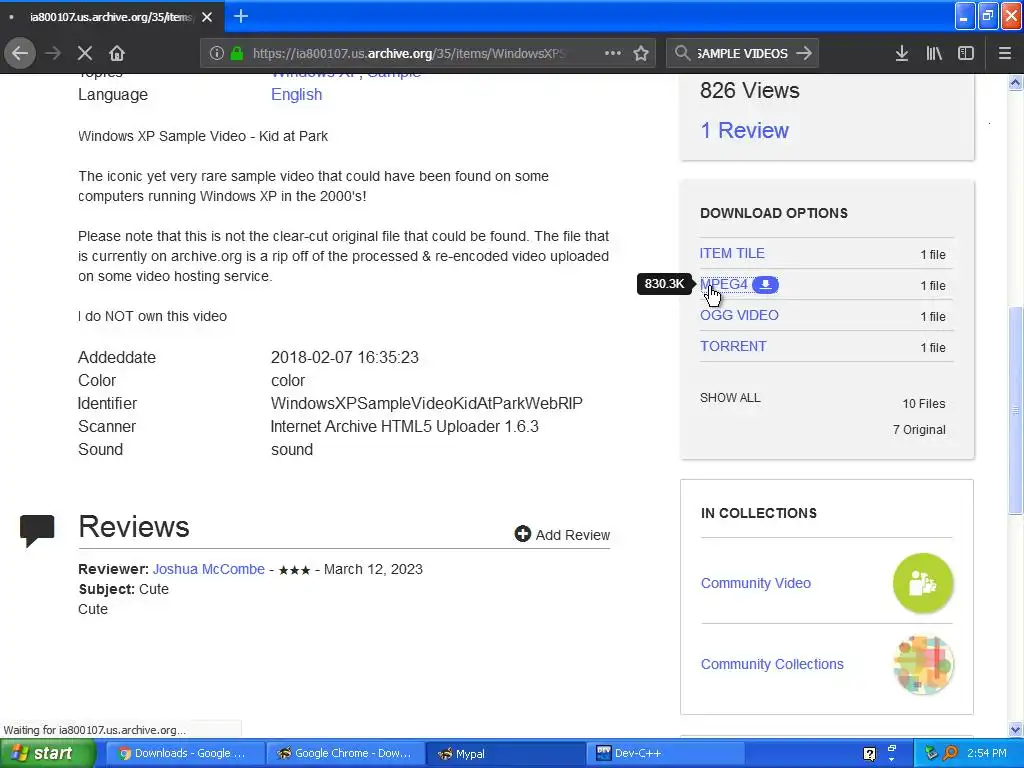
Task: Open the browser downloads arrow icon
Action: [902, 54]
